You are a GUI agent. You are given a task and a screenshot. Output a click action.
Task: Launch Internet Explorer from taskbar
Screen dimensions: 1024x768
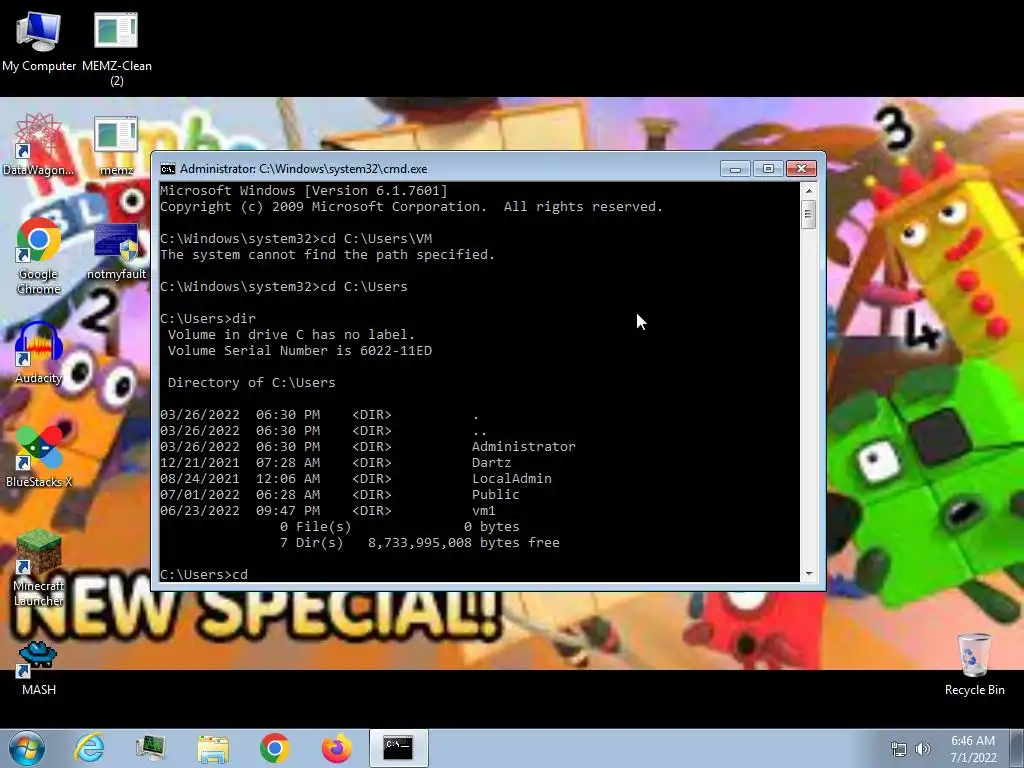click(89, 748)
